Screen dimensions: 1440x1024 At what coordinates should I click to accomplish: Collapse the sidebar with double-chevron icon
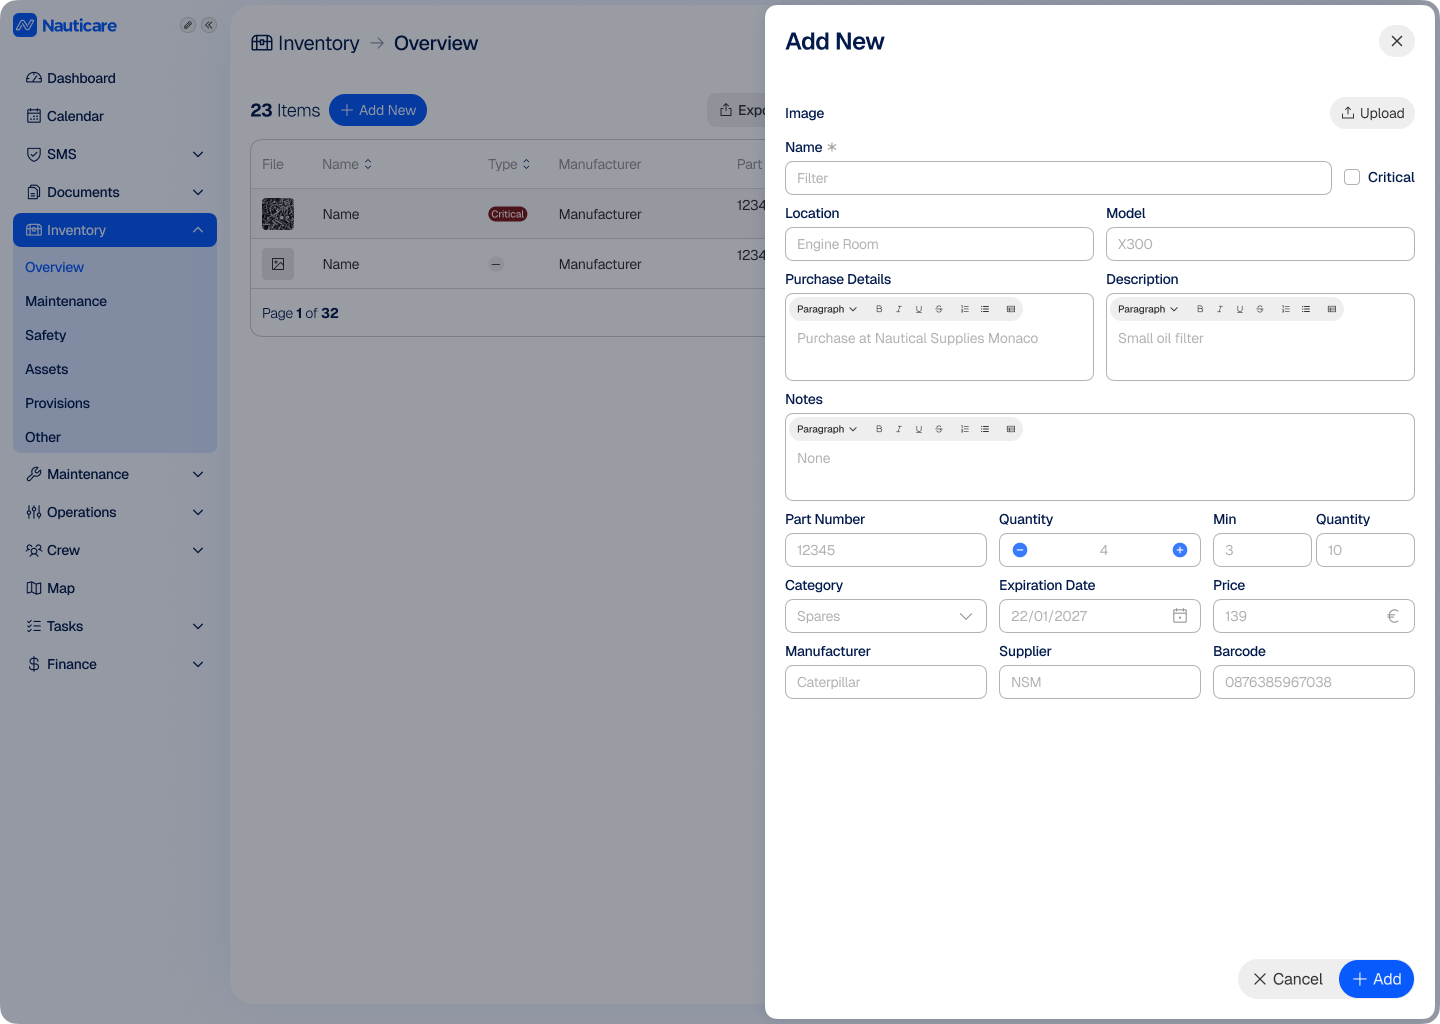coord(209,25)
